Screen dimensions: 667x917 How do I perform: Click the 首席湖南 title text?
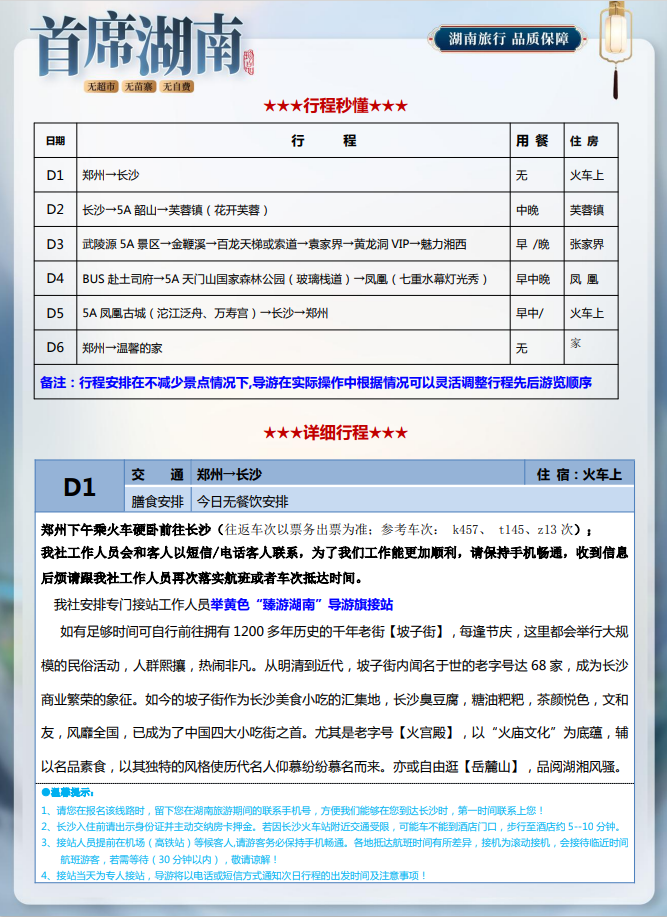(x=139, y=46)
